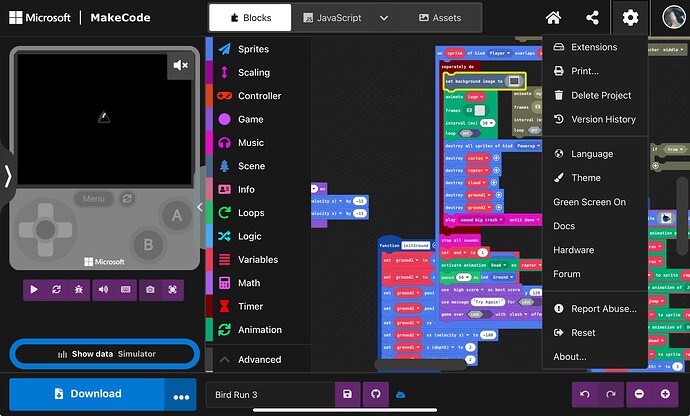Select Report Abuse in the menu
690x416 pixels.
pyautogui.click(x=595, y=309)
